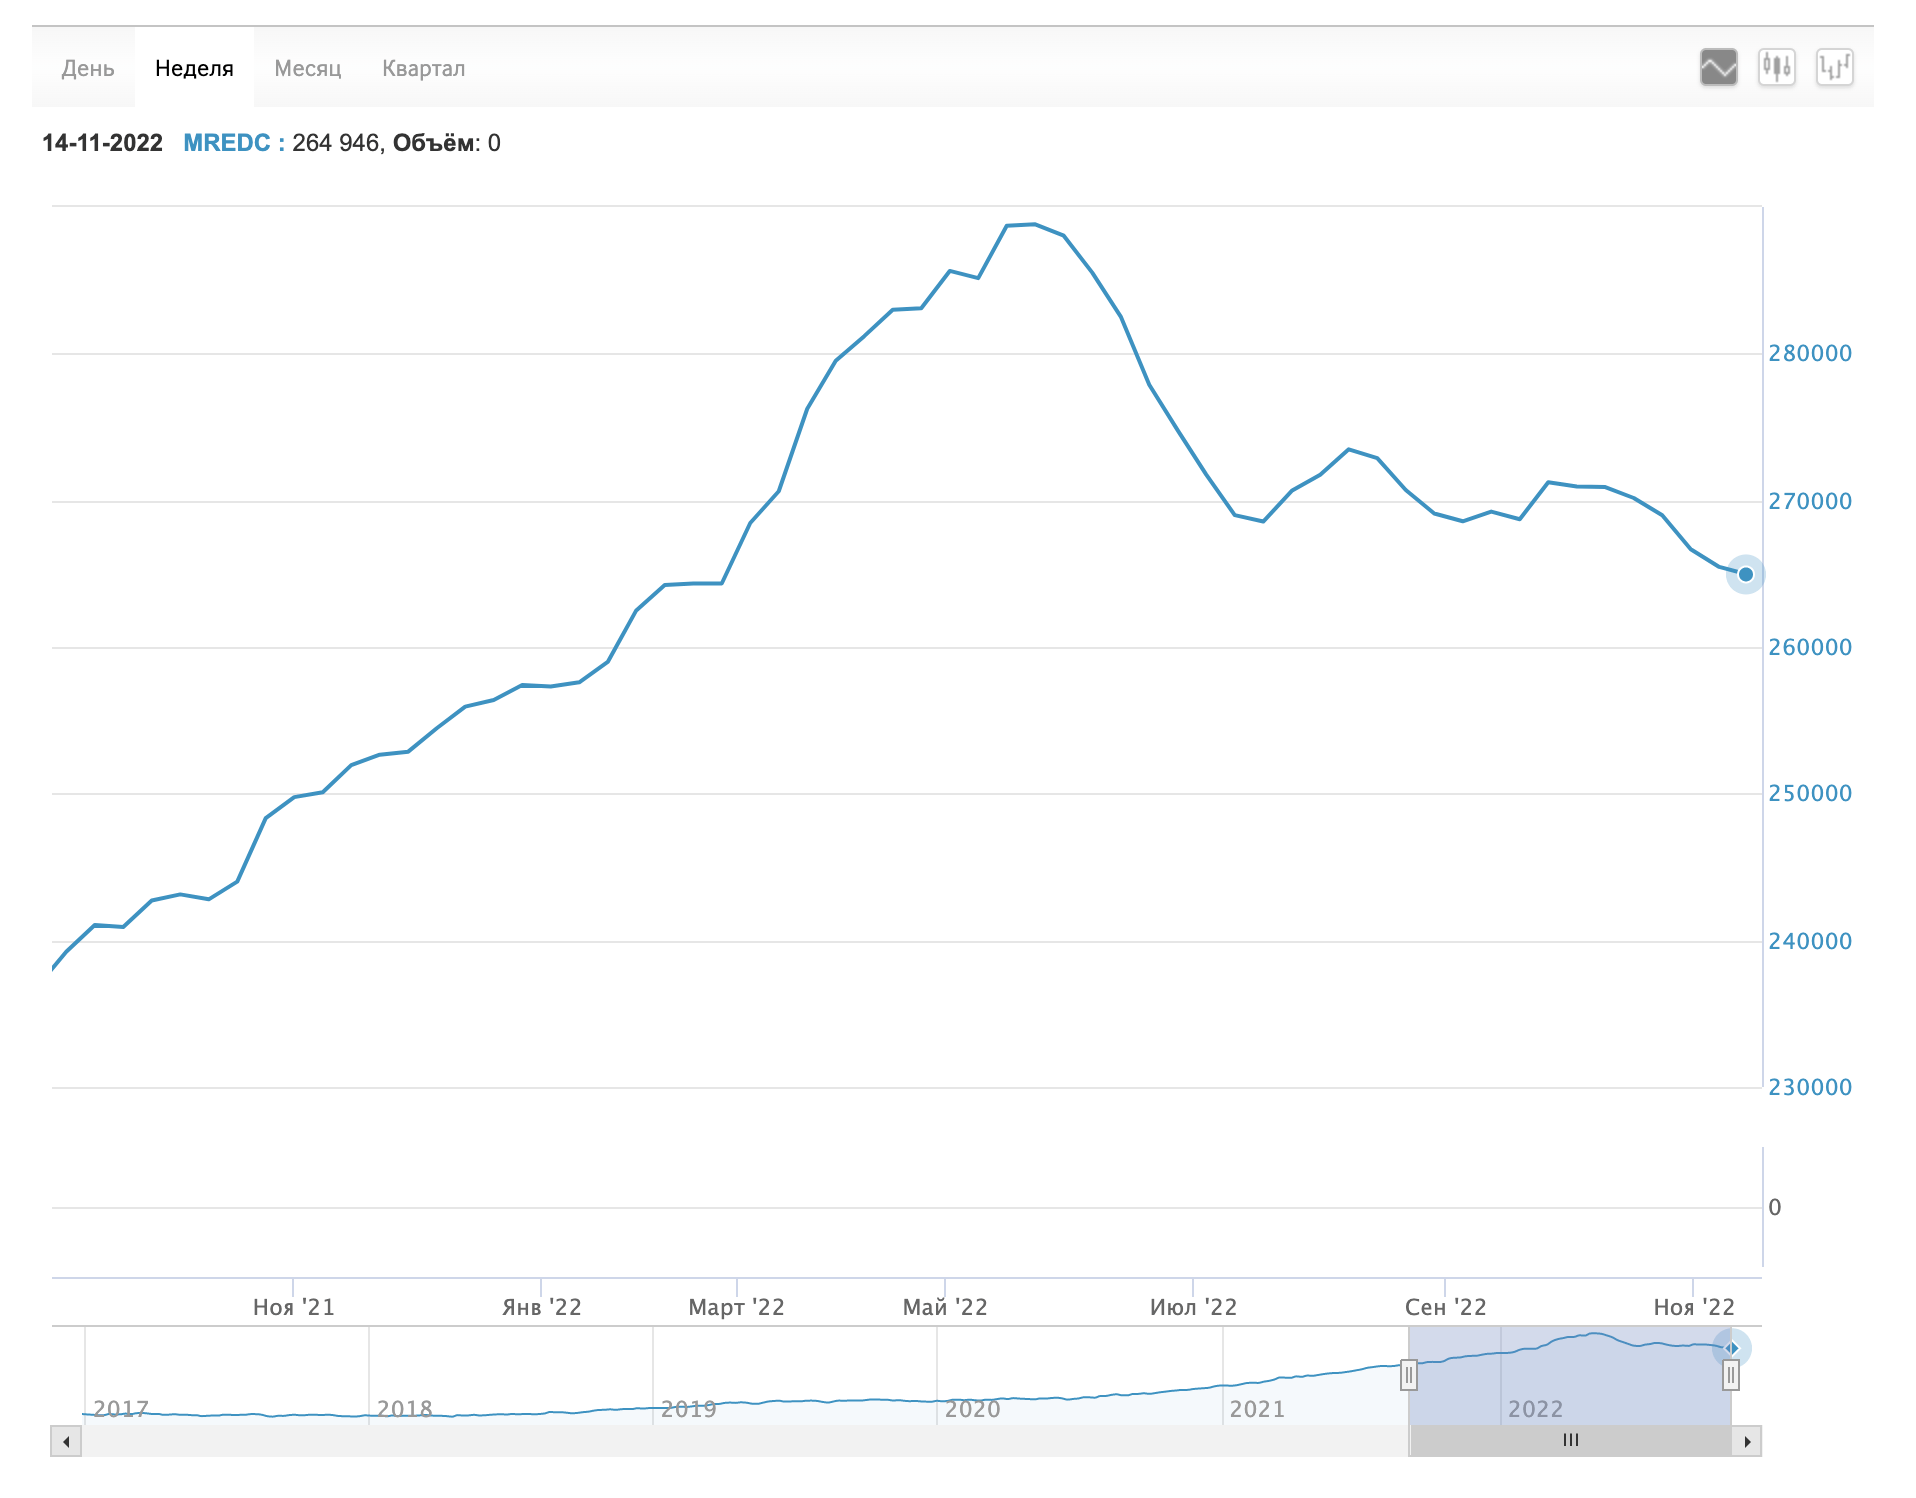Click the 230000 axis label

pos(1810,1087)
